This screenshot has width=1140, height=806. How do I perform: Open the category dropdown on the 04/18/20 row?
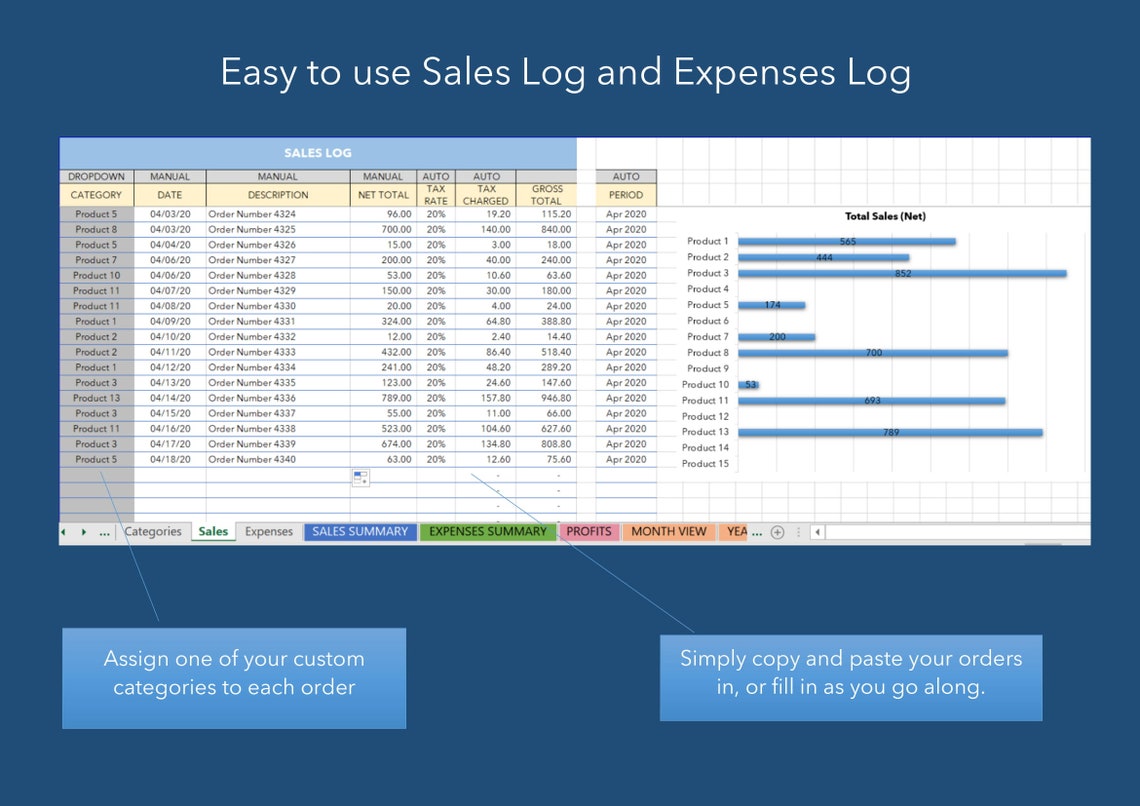click(95, 458)
